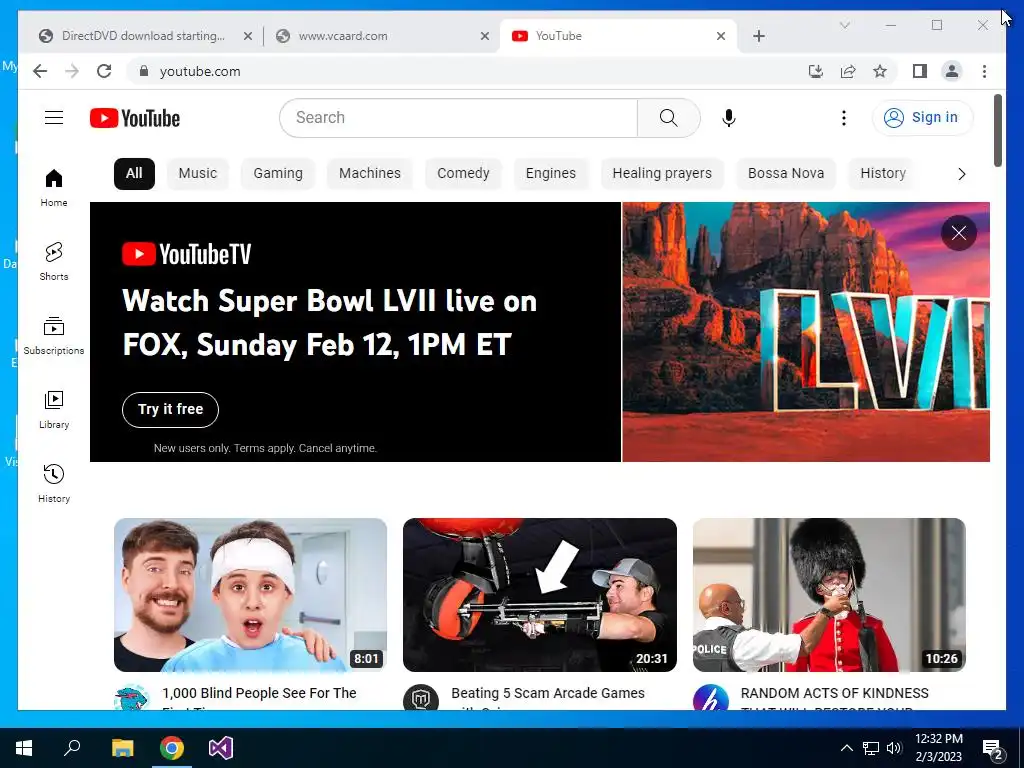
Task: Go to Home in the sidebar
Action: click(x=54, y=188)
